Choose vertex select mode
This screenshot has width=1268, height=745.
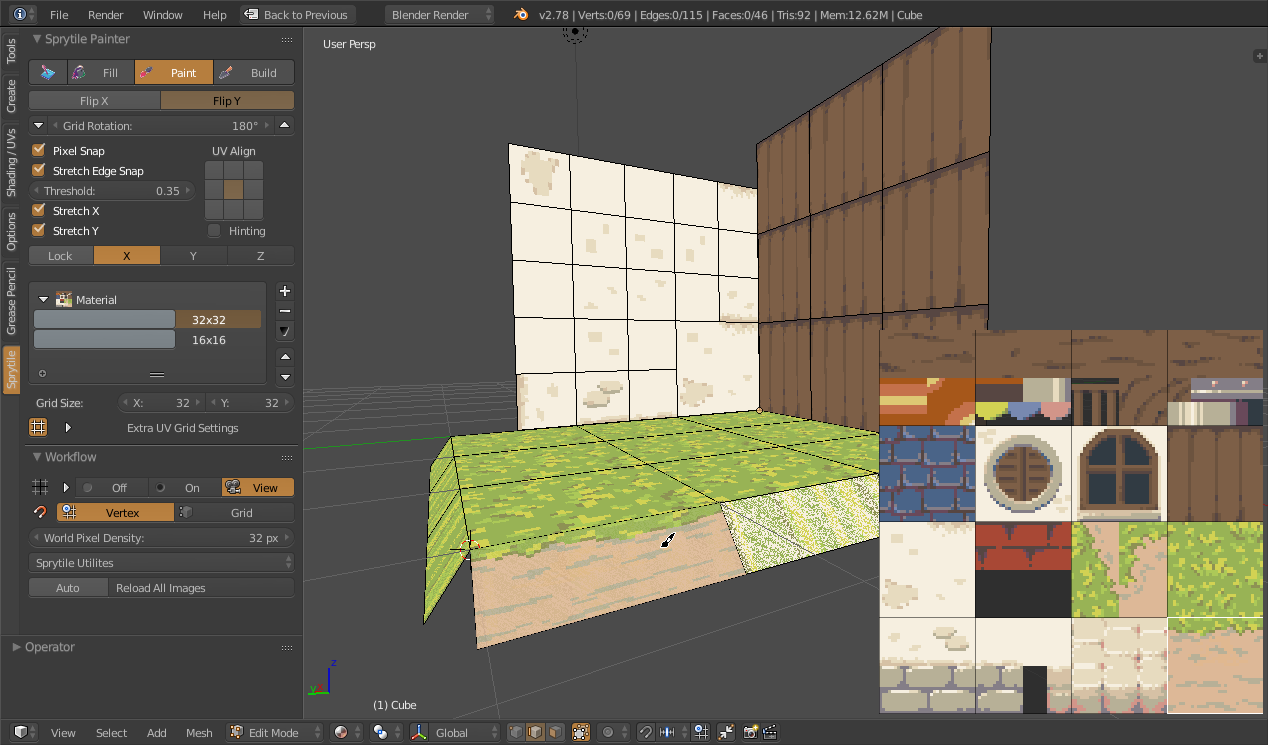[517, 732]
